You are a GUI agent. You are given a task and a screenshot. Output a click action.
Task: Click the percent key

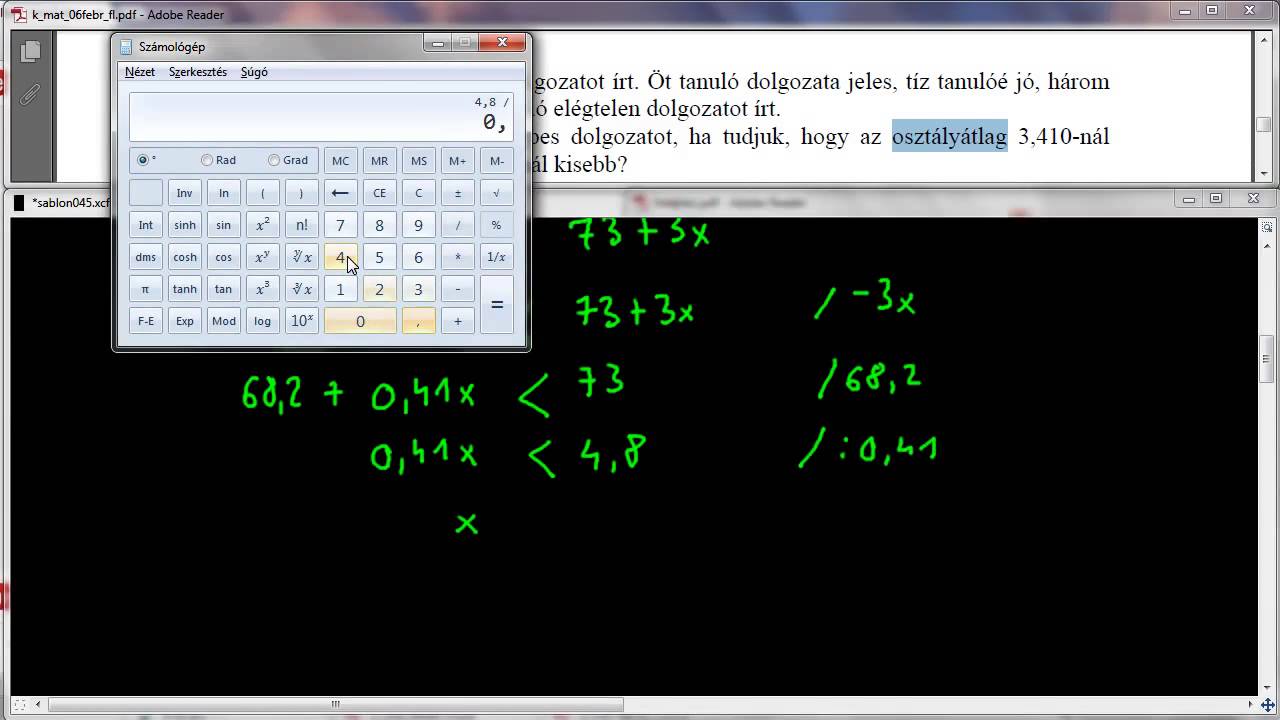(497, 225)
